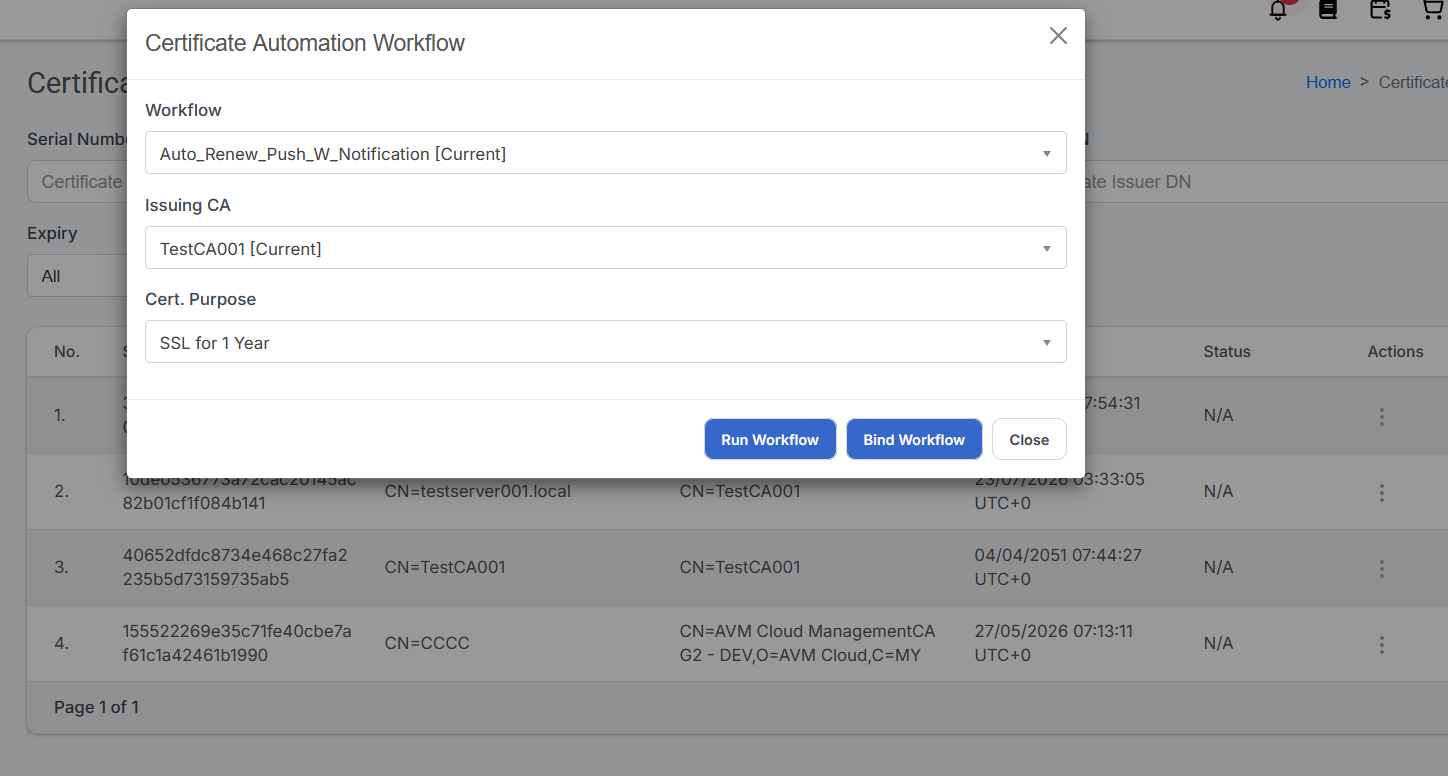Viewport: 1448px width, 776px height.
Task: Select expiry 27/05/2026 07:13:11 cell
Action: tap(1054, 643)
